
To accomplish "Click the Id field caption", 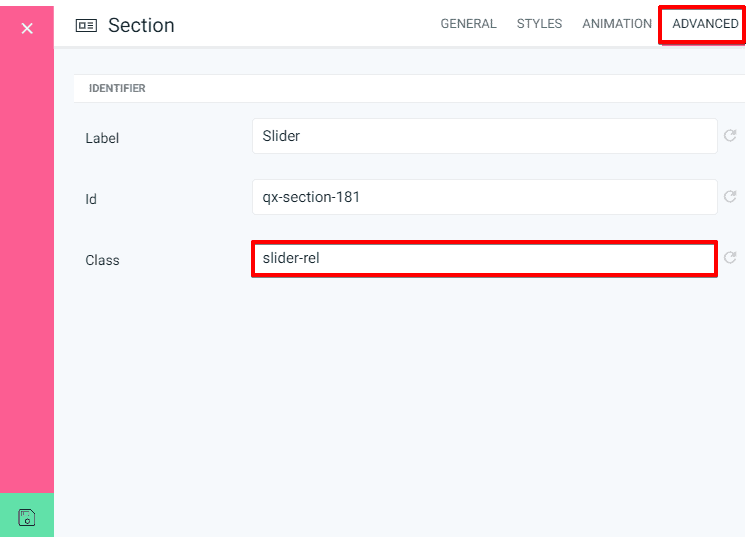I will pos(91,199).
